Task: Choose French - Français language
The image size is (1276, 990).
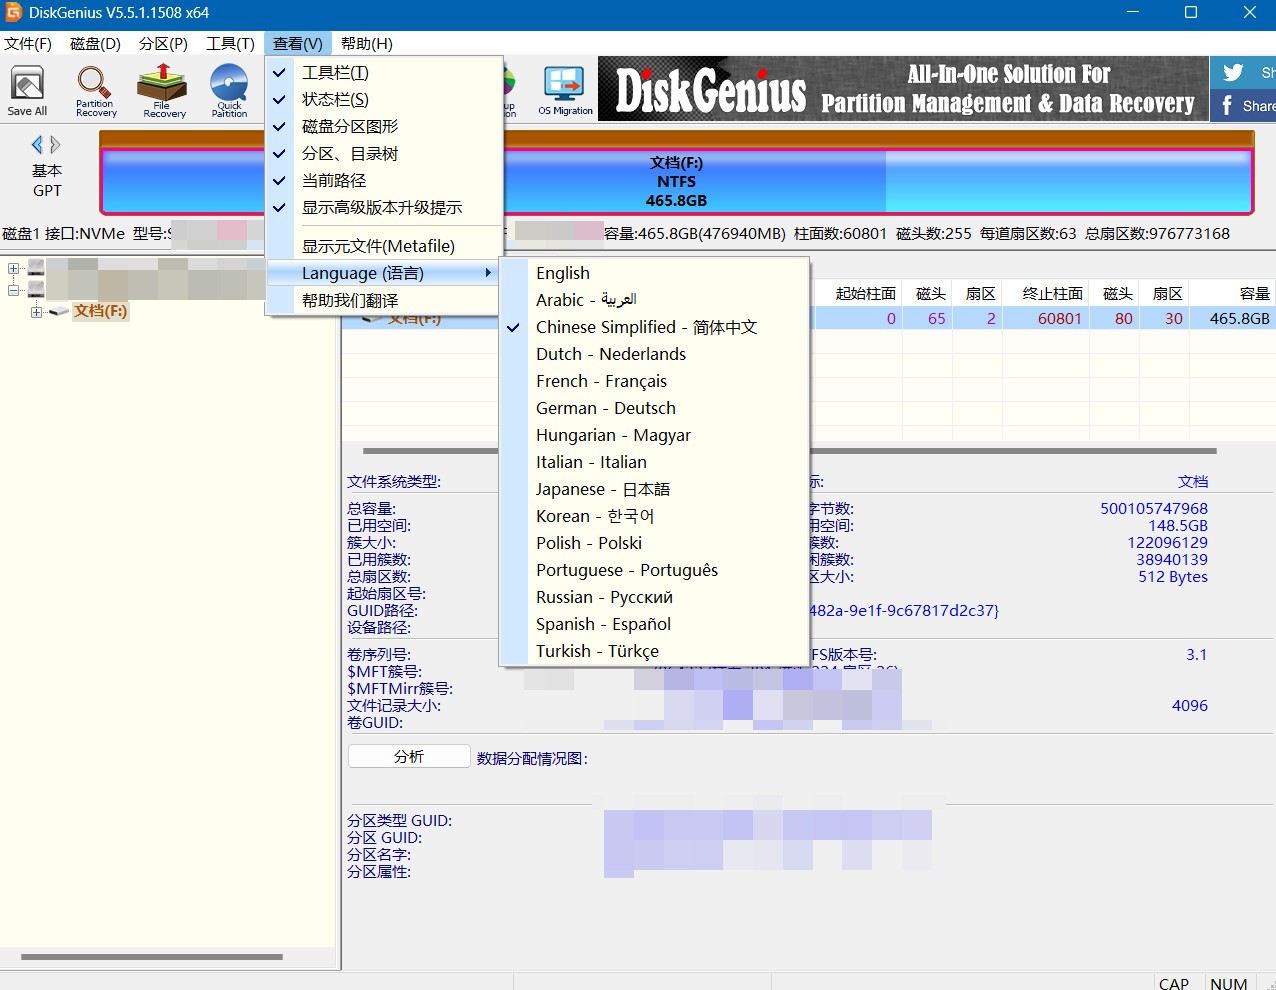Action: click(654, 381)
